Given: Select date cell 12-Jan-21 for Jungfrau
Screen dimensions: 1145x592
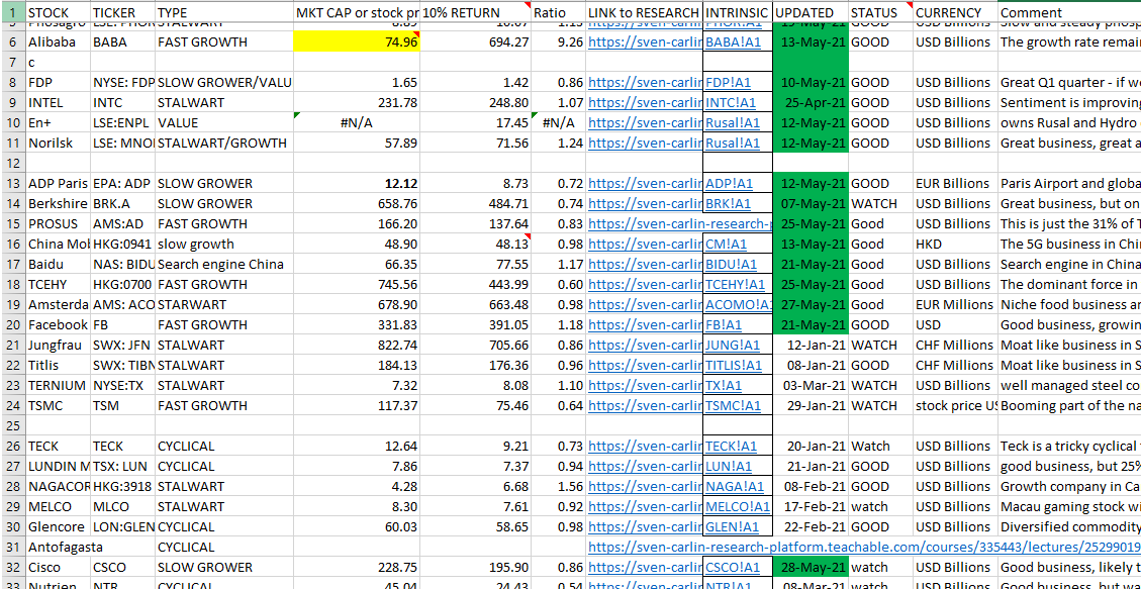Looking at the screenshot, I should click(x=811, y=345).
